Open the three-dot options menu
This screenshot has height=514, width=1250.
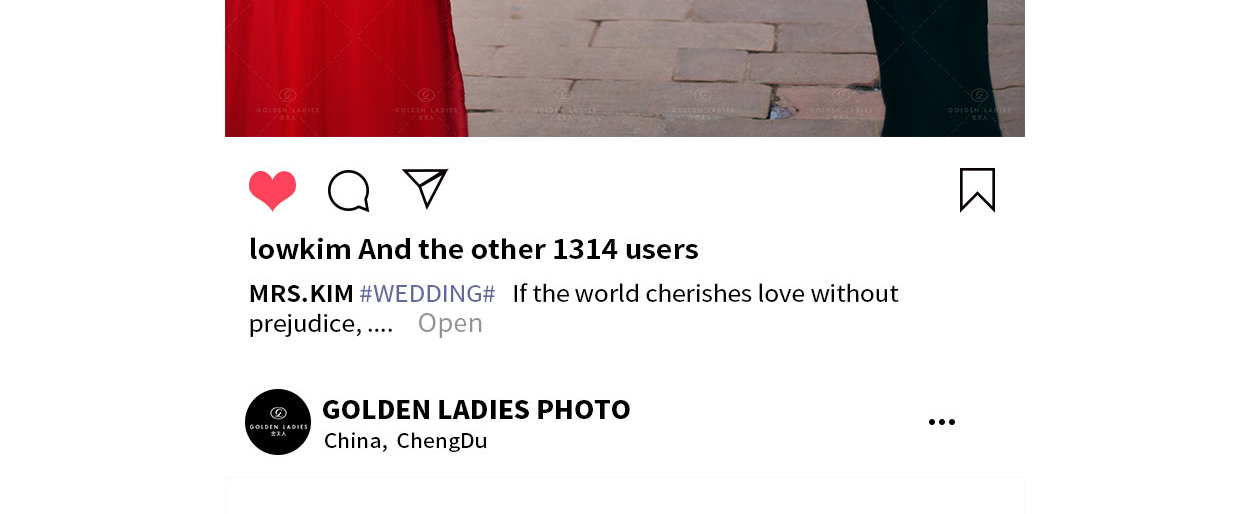coord(942,422)
